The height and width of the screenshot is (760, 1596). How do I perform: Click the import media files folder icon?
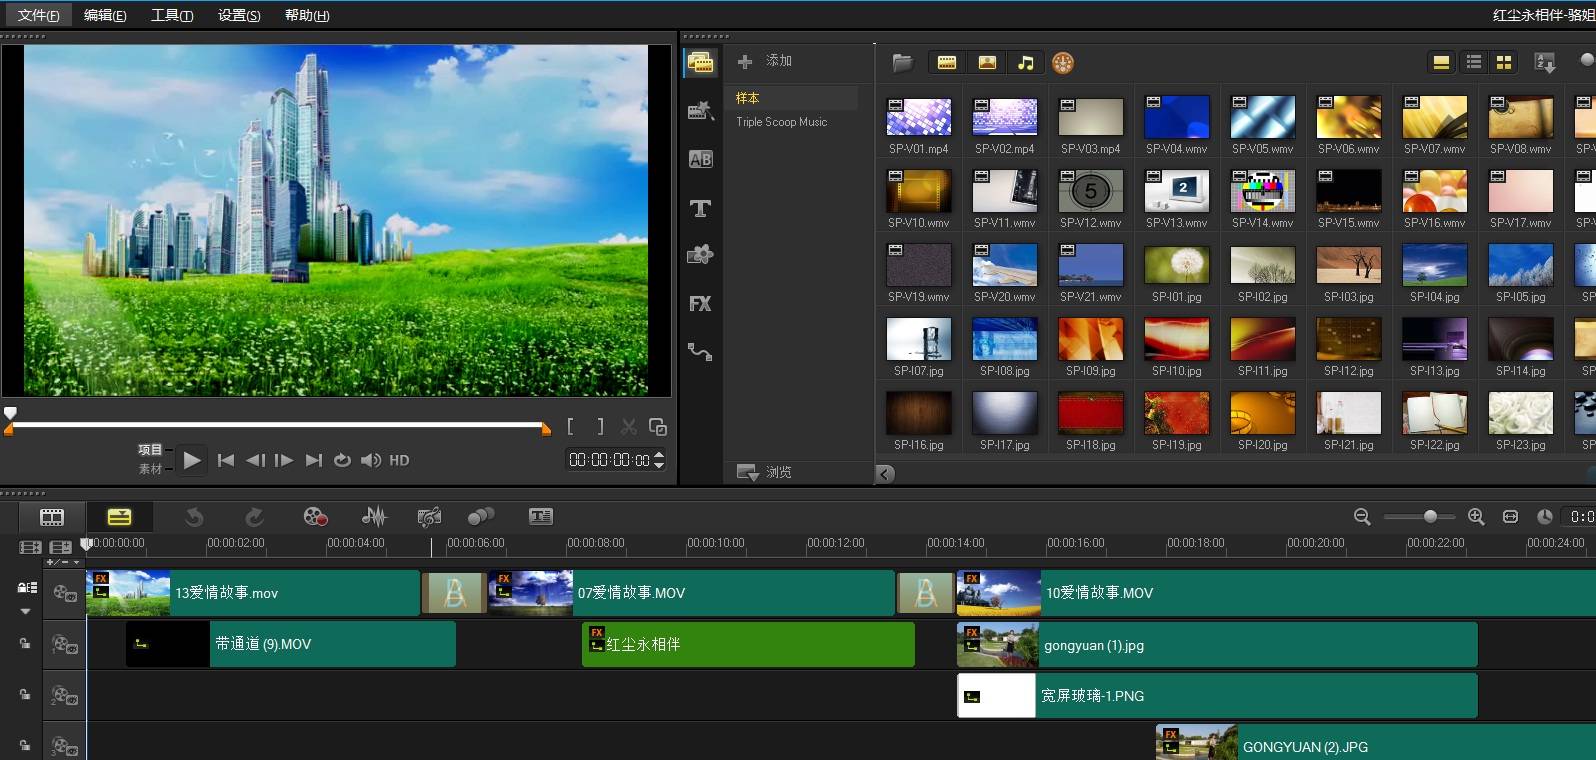coord(903,63)
